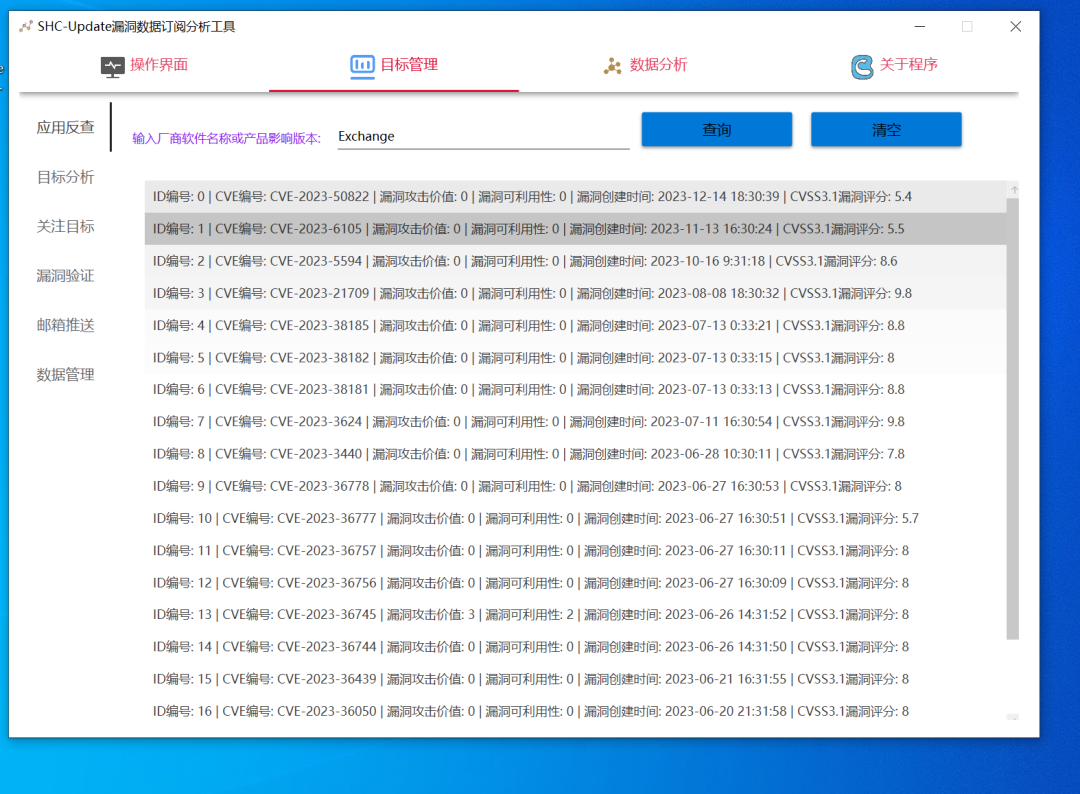The image size is (1080, 794).
Task: Click the 清空 button
Action: tap(886, 129)
